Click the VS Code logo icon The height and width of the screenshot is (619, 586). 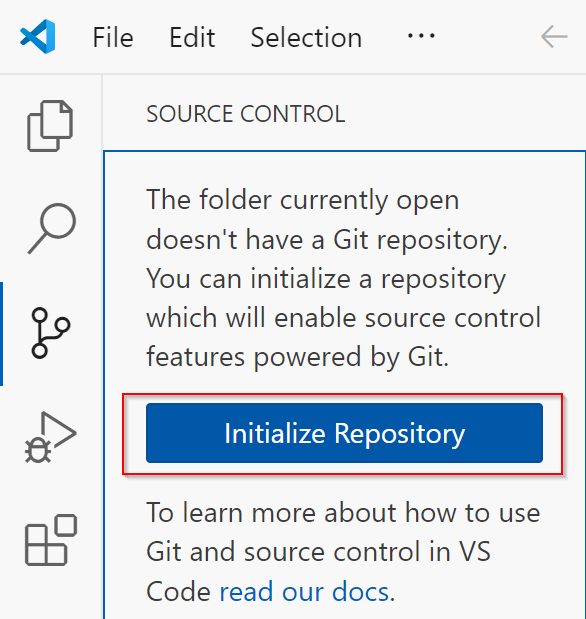point(38,36)
